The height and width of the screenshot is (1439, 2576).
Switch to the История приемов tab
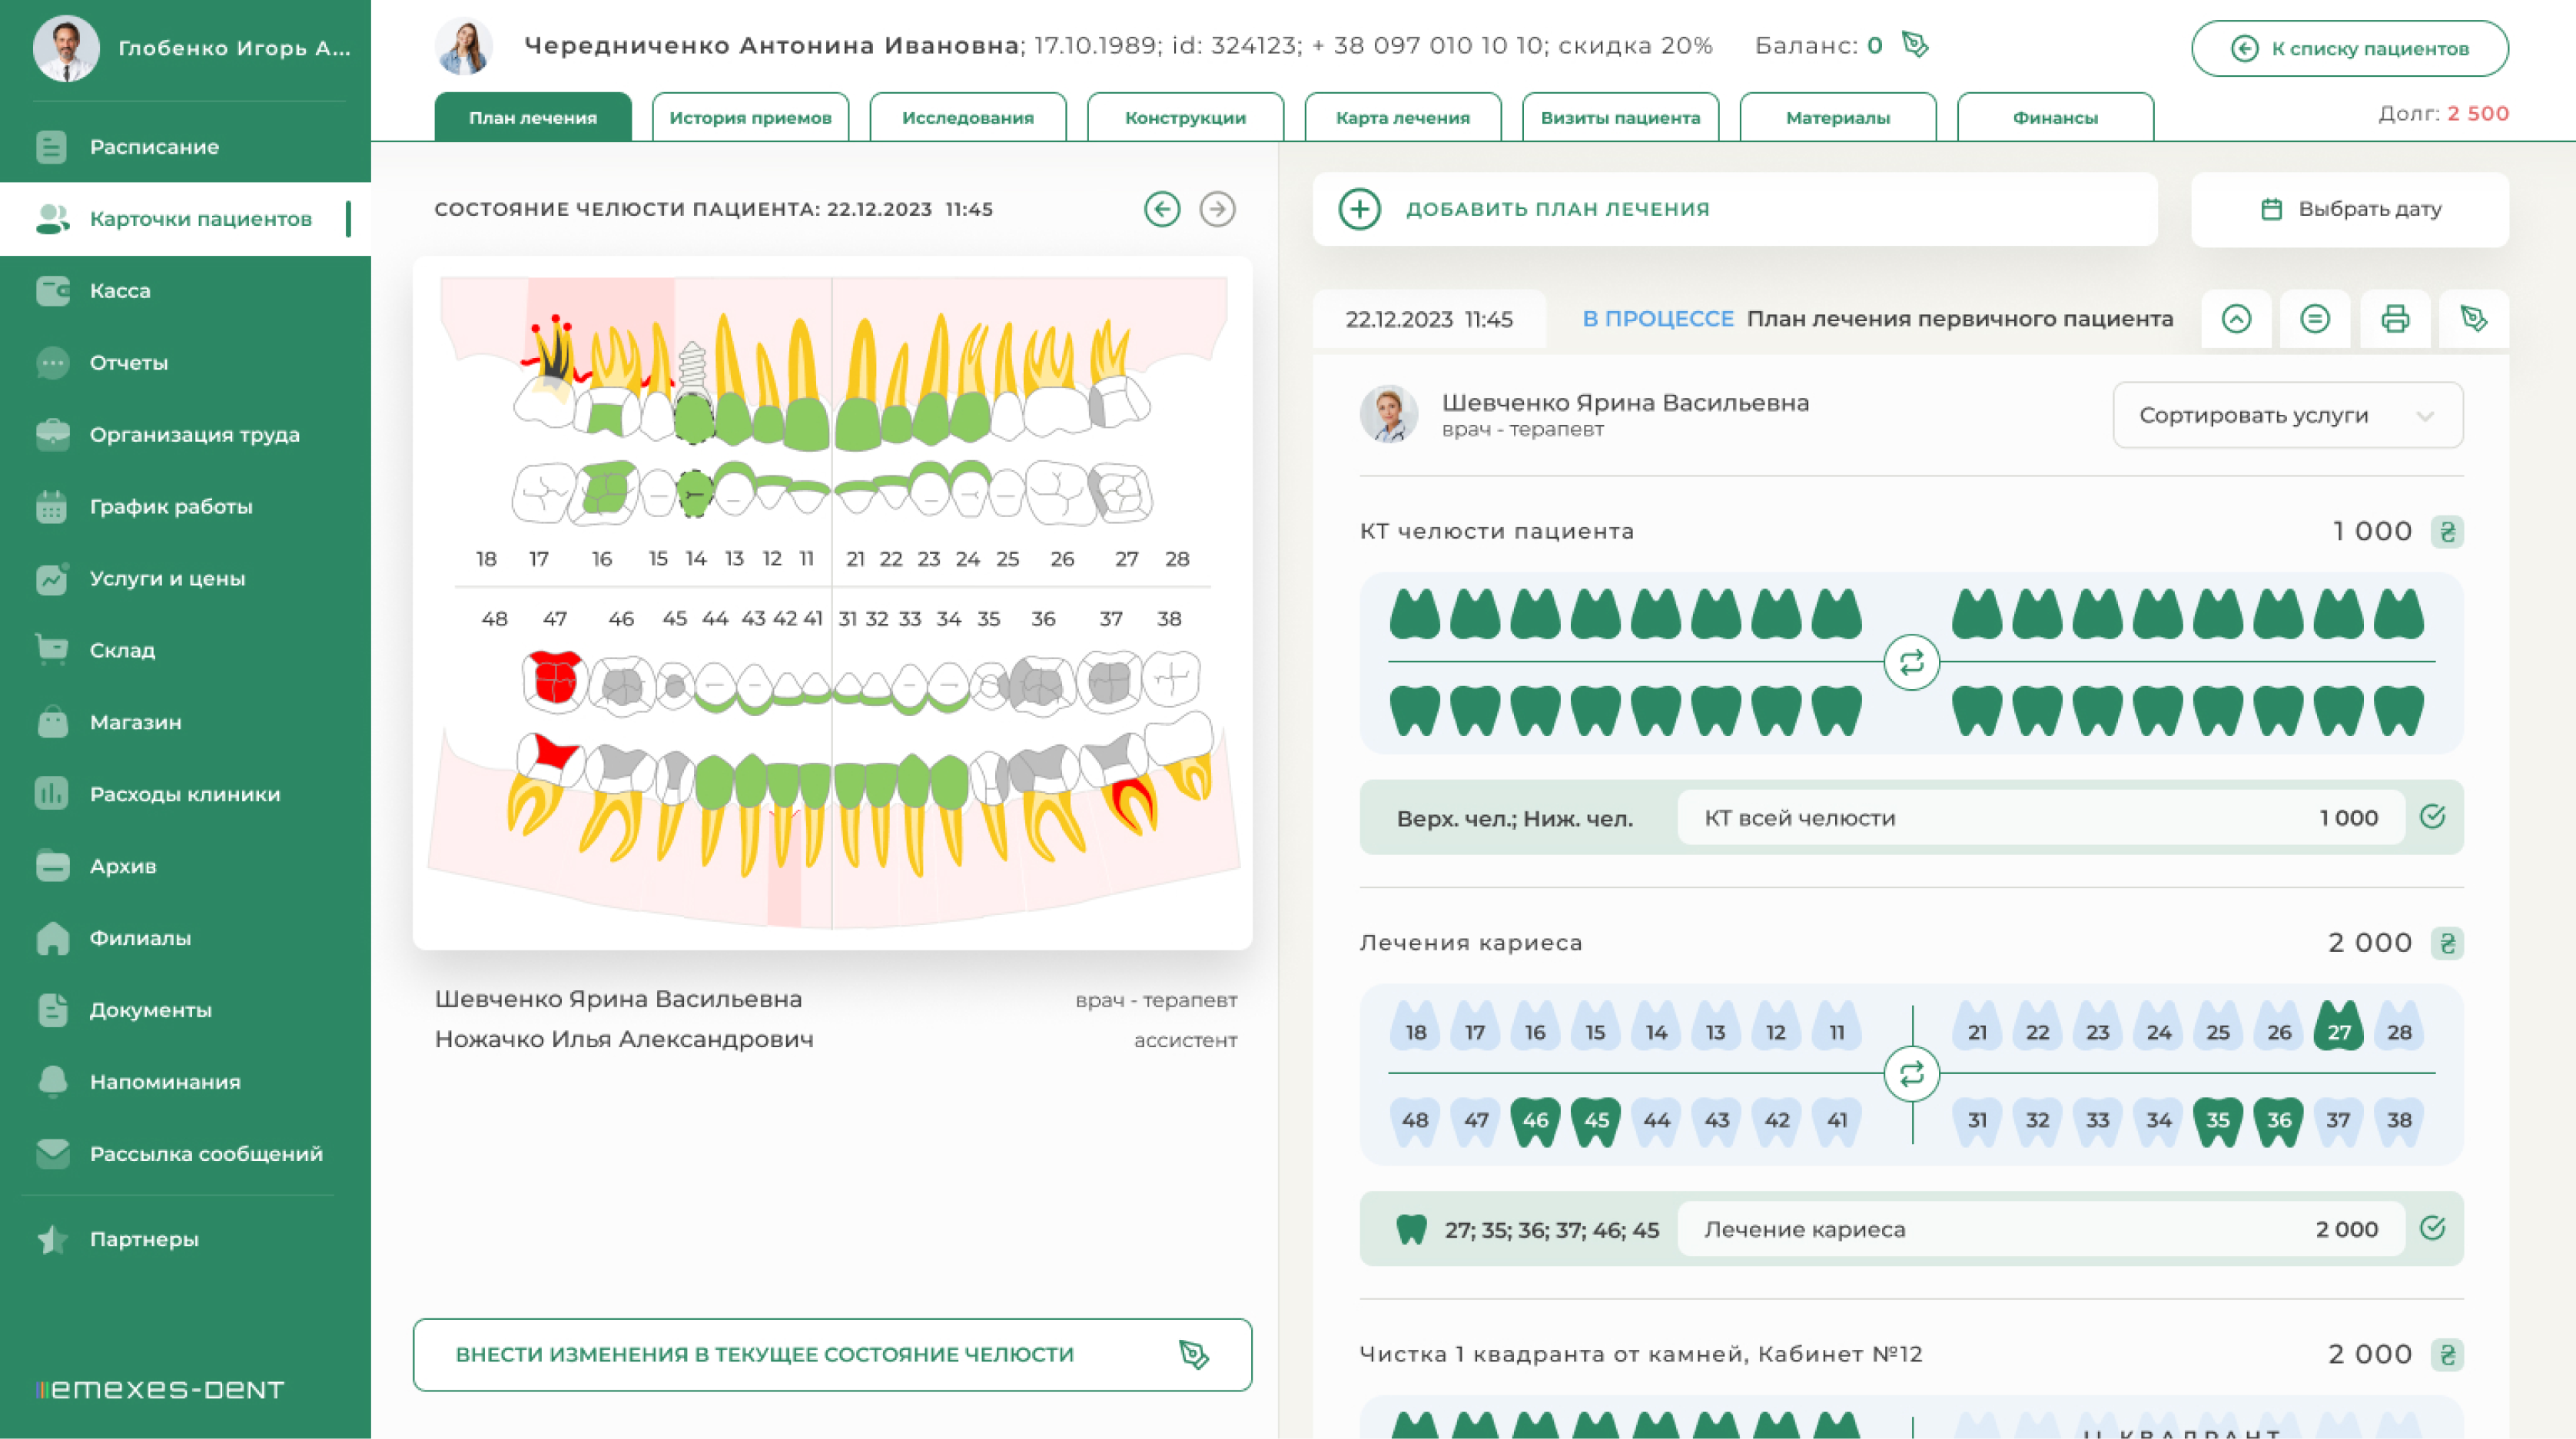(x=750, y=118)
